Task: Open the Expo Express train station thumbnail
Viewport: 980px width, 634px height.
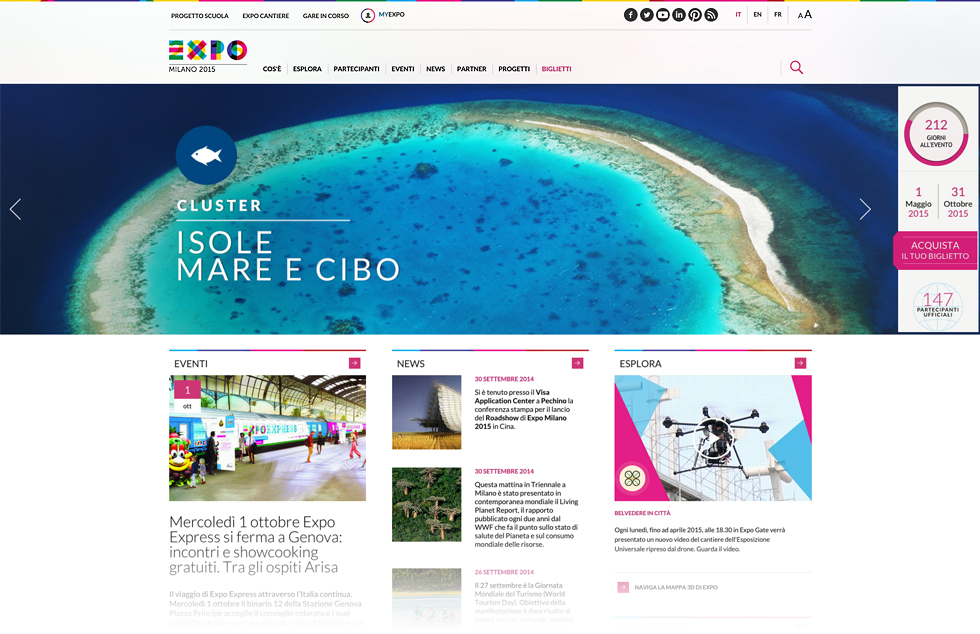Action: 268,438
